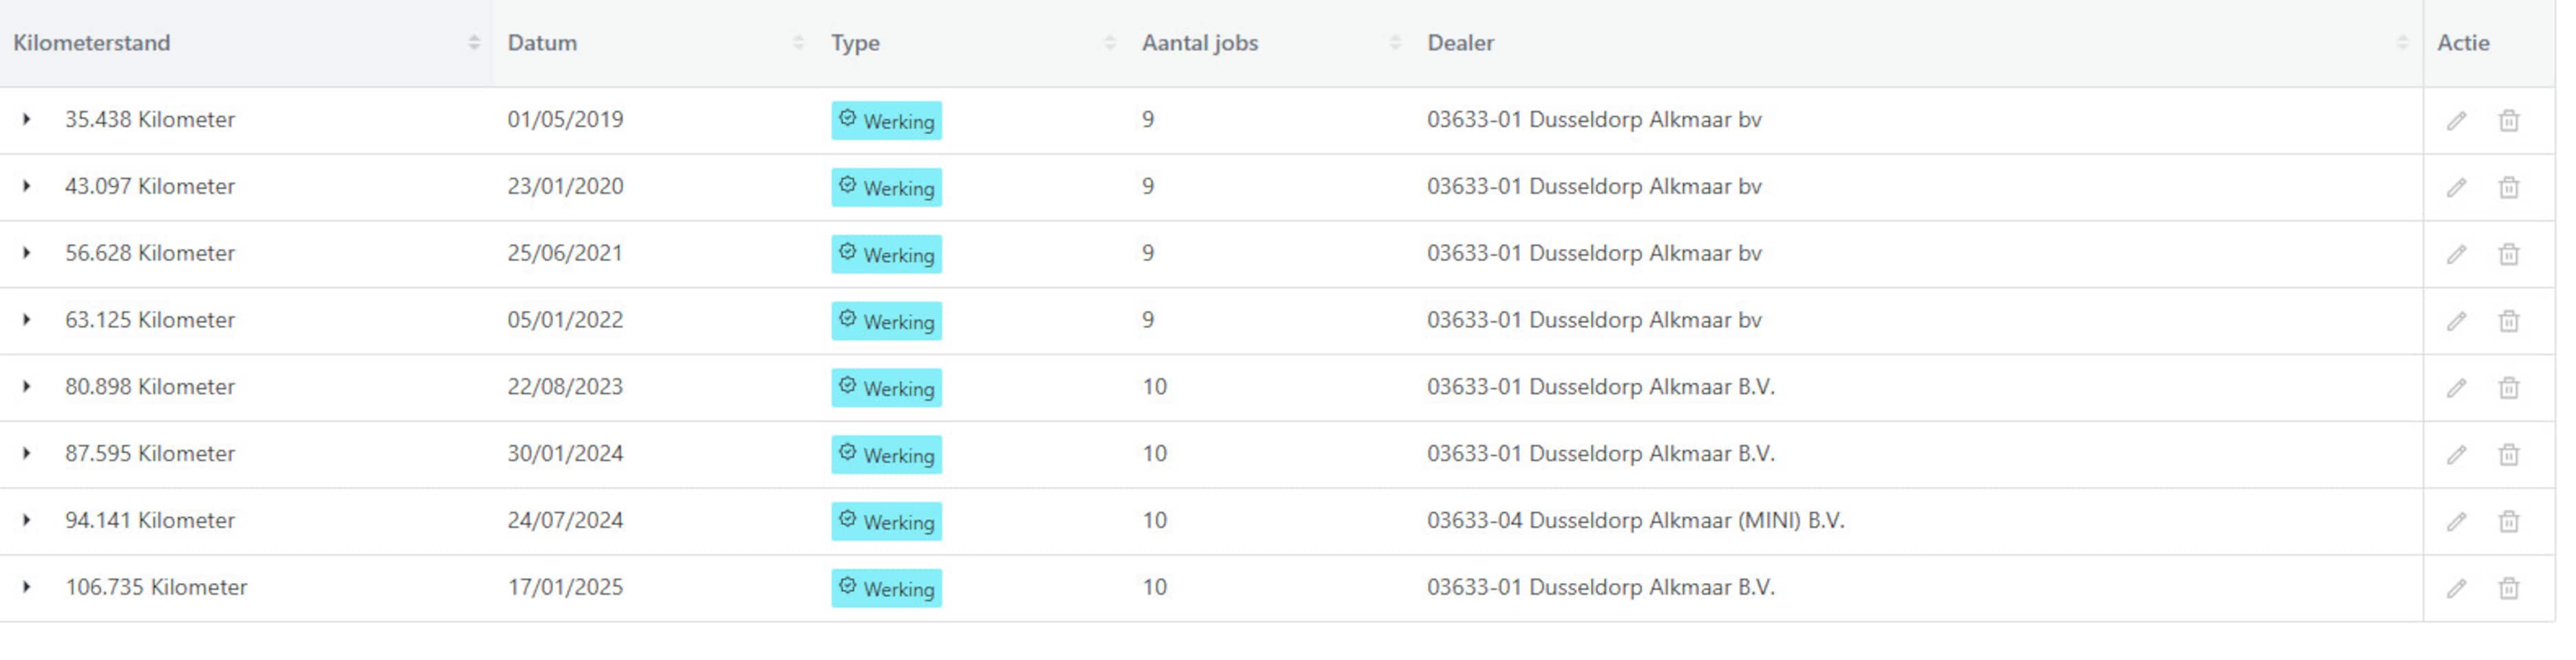The height and width of the screenshot is (660, 2576).
Task: Sort table by Kilometerstand column
Action: pos(473,43)
